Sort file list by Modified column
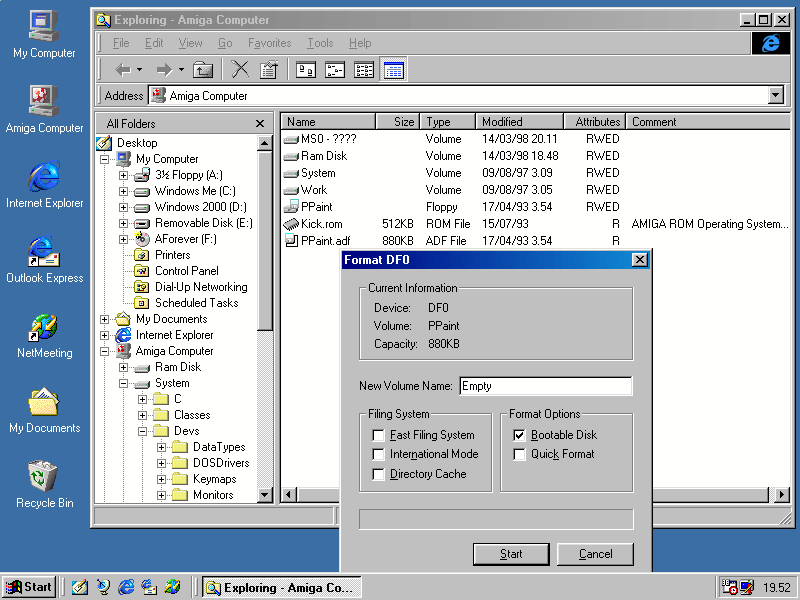 click(519, 121)
